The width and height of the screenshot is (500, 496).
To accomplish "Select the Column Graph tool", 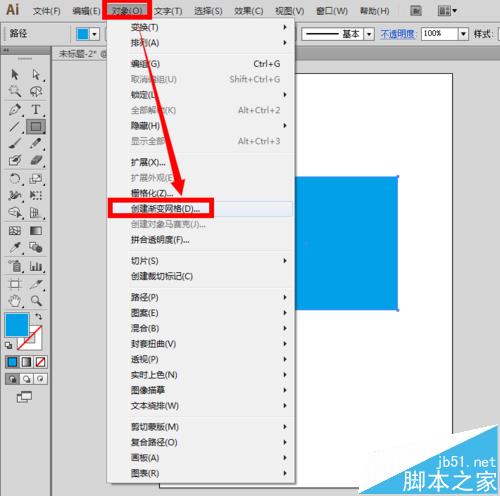I will click(36, 266).
